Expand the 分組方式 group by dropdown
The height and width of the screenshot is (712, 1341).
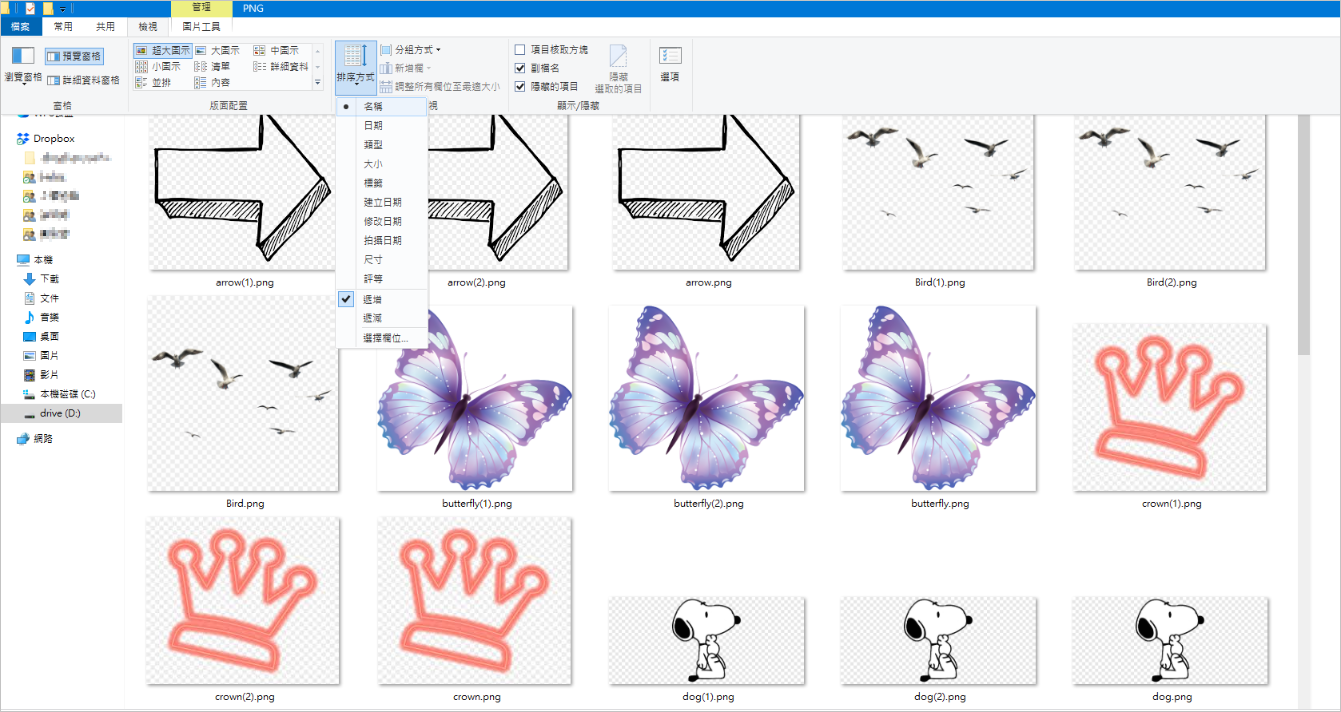(410, 49)
